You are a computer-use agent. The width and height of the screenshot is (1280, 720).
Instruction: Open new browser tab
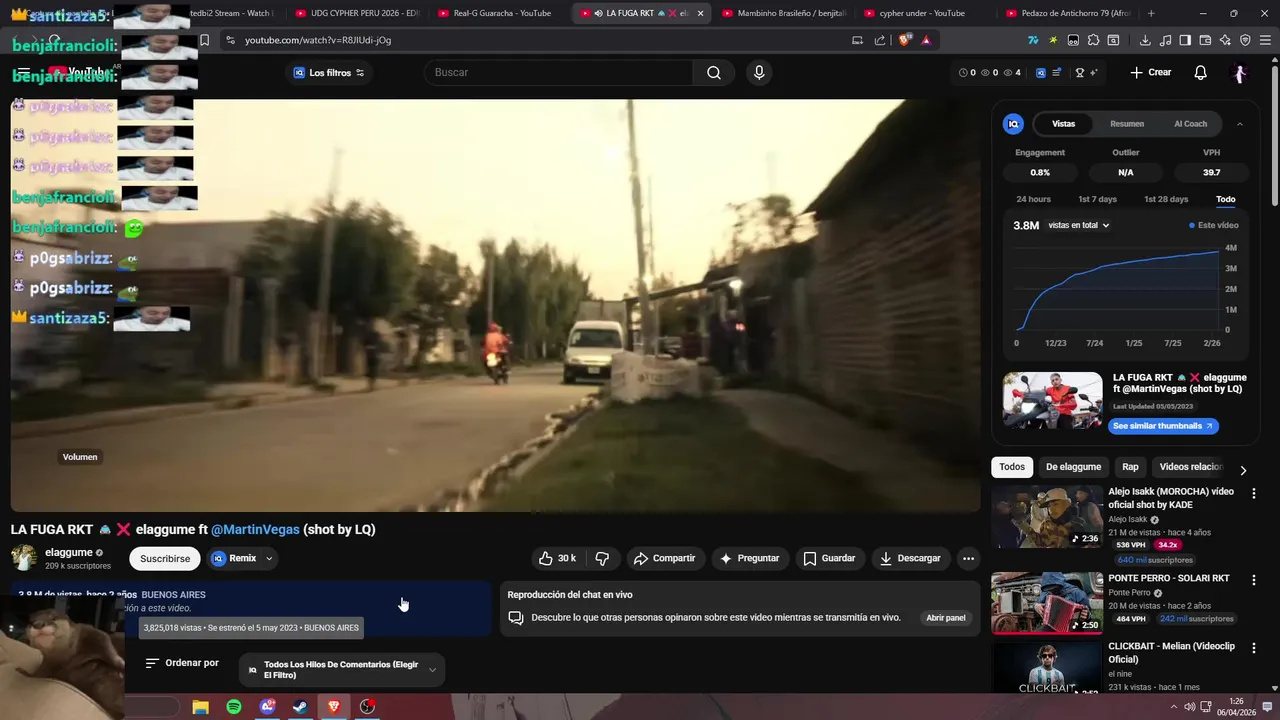pos(1151,13)
